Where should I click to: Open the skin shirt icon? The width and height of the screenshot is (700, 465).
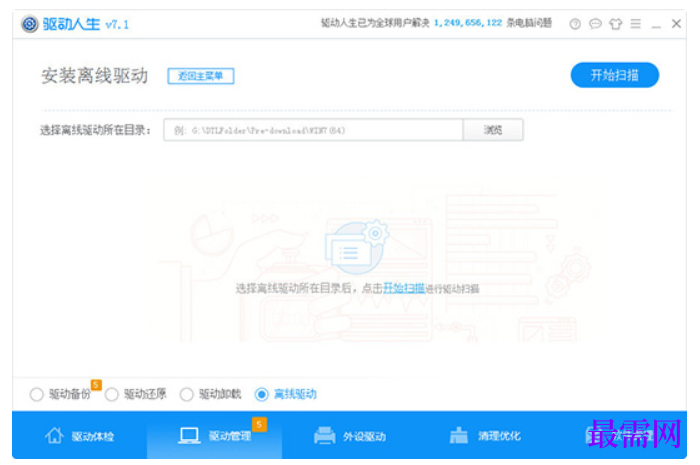616,24
